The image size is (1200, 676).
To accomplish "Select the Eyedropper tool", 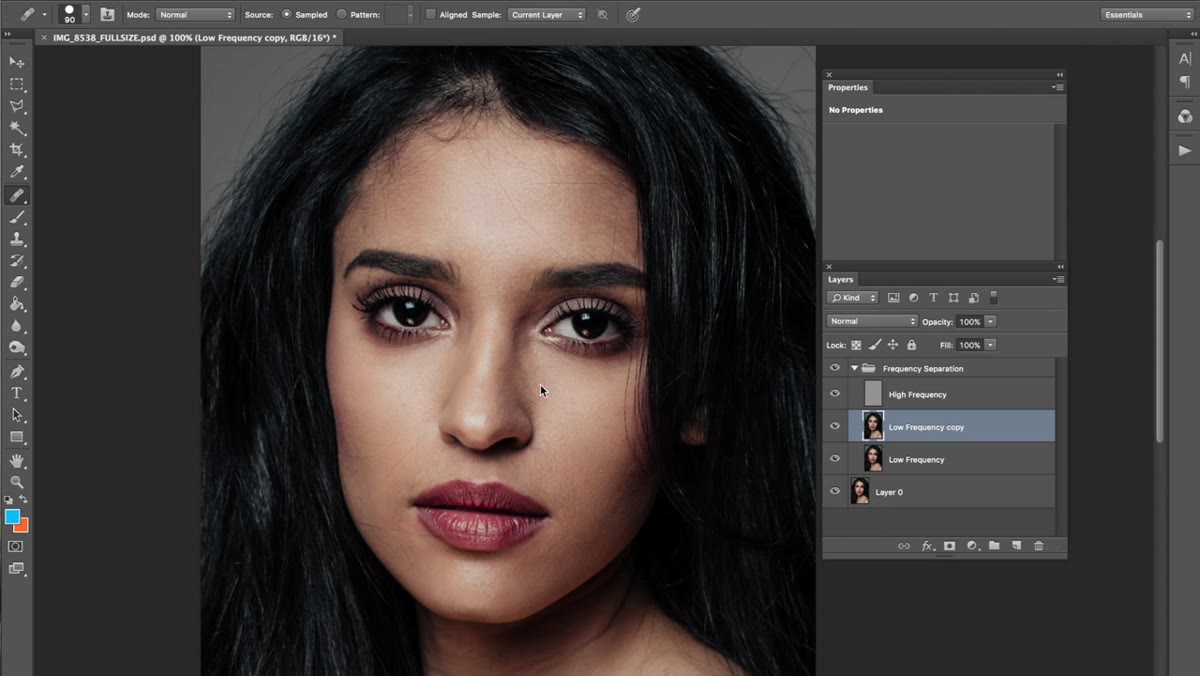I will point(17,172).
